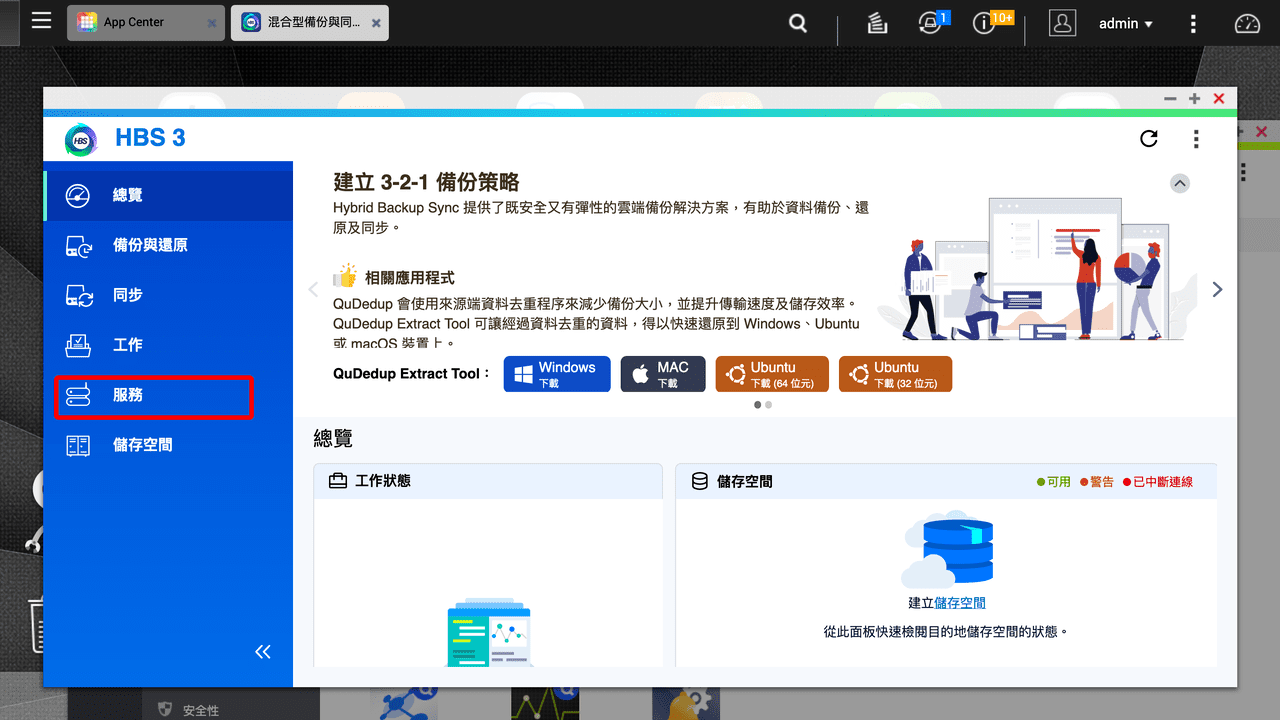Collapse the 3-2-1 banner with the chevron
The height and width of the screenshot is (720, 1280).
coord(1180,183)
